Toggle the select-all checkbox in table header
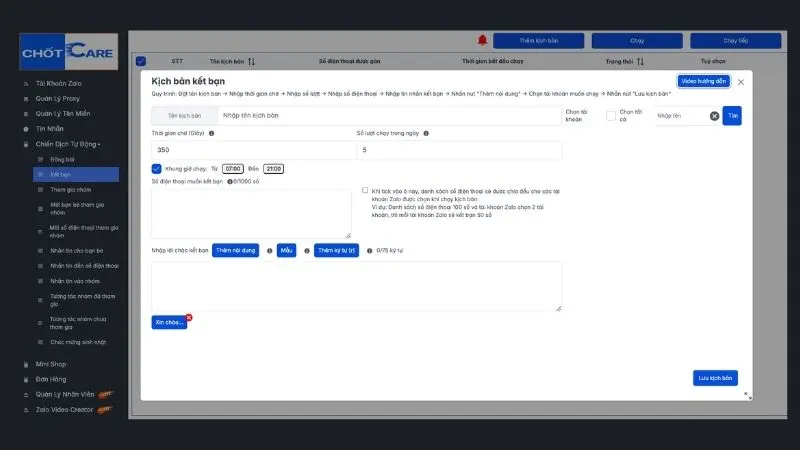The height and width of the screenshot is (450, 800). [x=141, y=61]
